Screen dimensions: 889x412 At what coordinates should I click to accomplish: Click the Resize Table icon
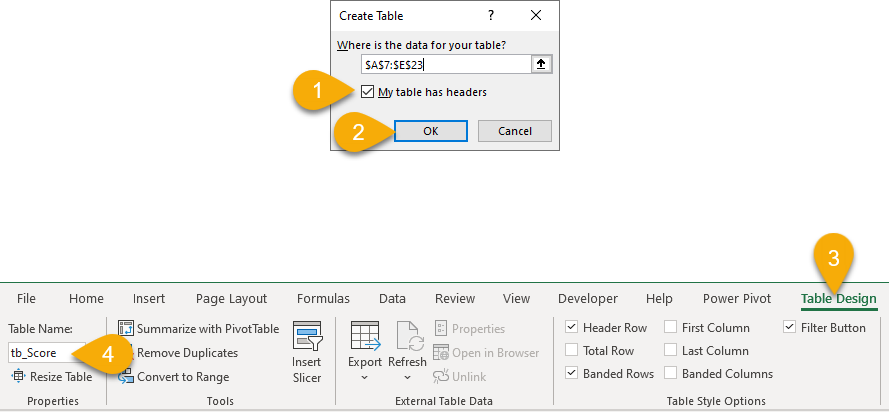coord(19,377)
